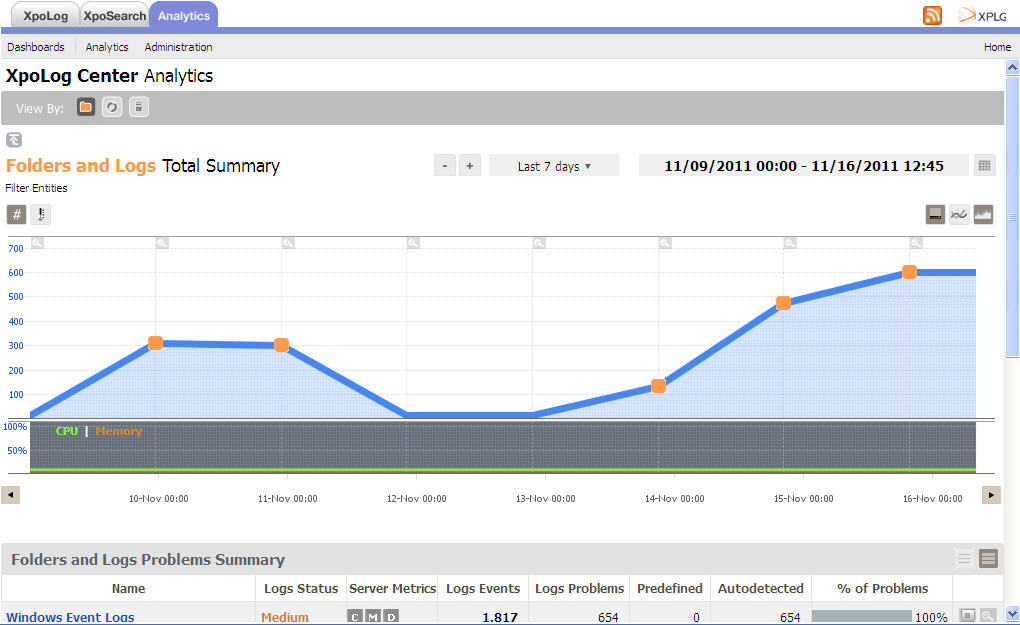This screenshot has height=625, width=1020.
Task: Select the folders view-by icon
Action: click(x=86, y=107)
